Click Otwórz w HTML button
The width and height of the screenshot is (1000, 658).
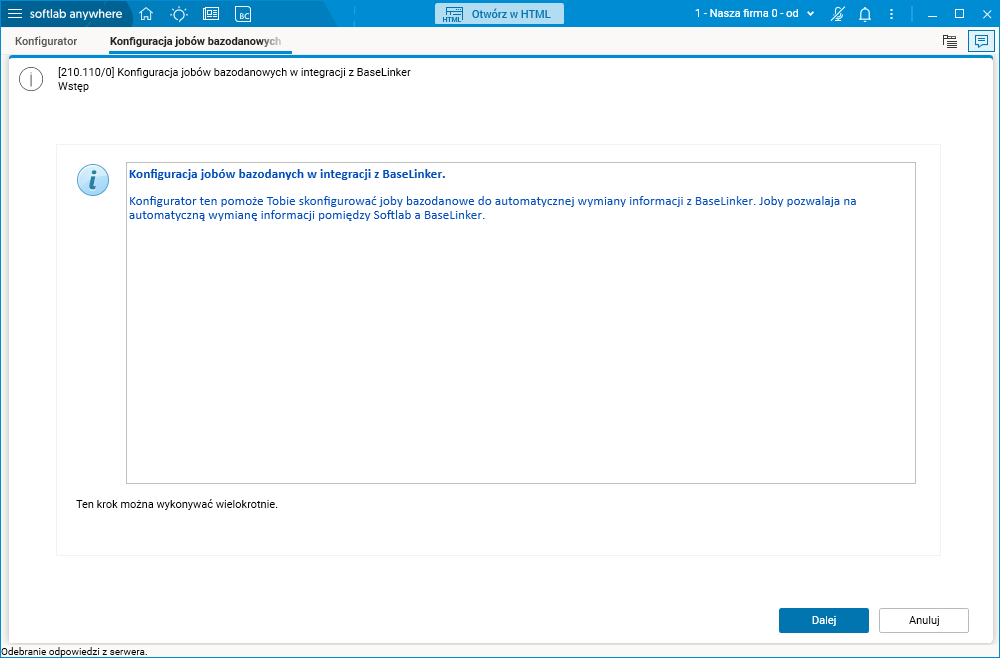[x=499, y=14]
